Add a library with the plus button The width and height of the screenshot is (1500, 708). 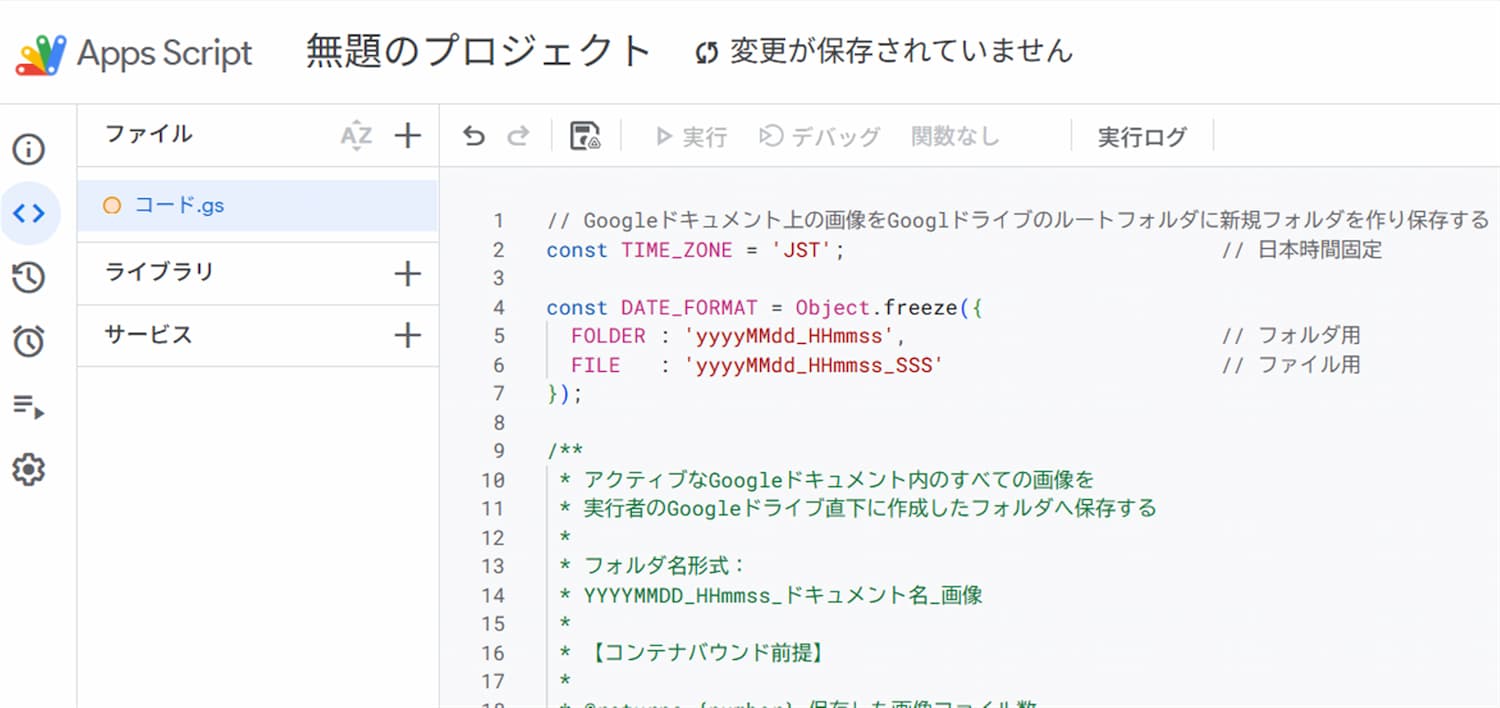pyautogui.click(x=408, y=272)
